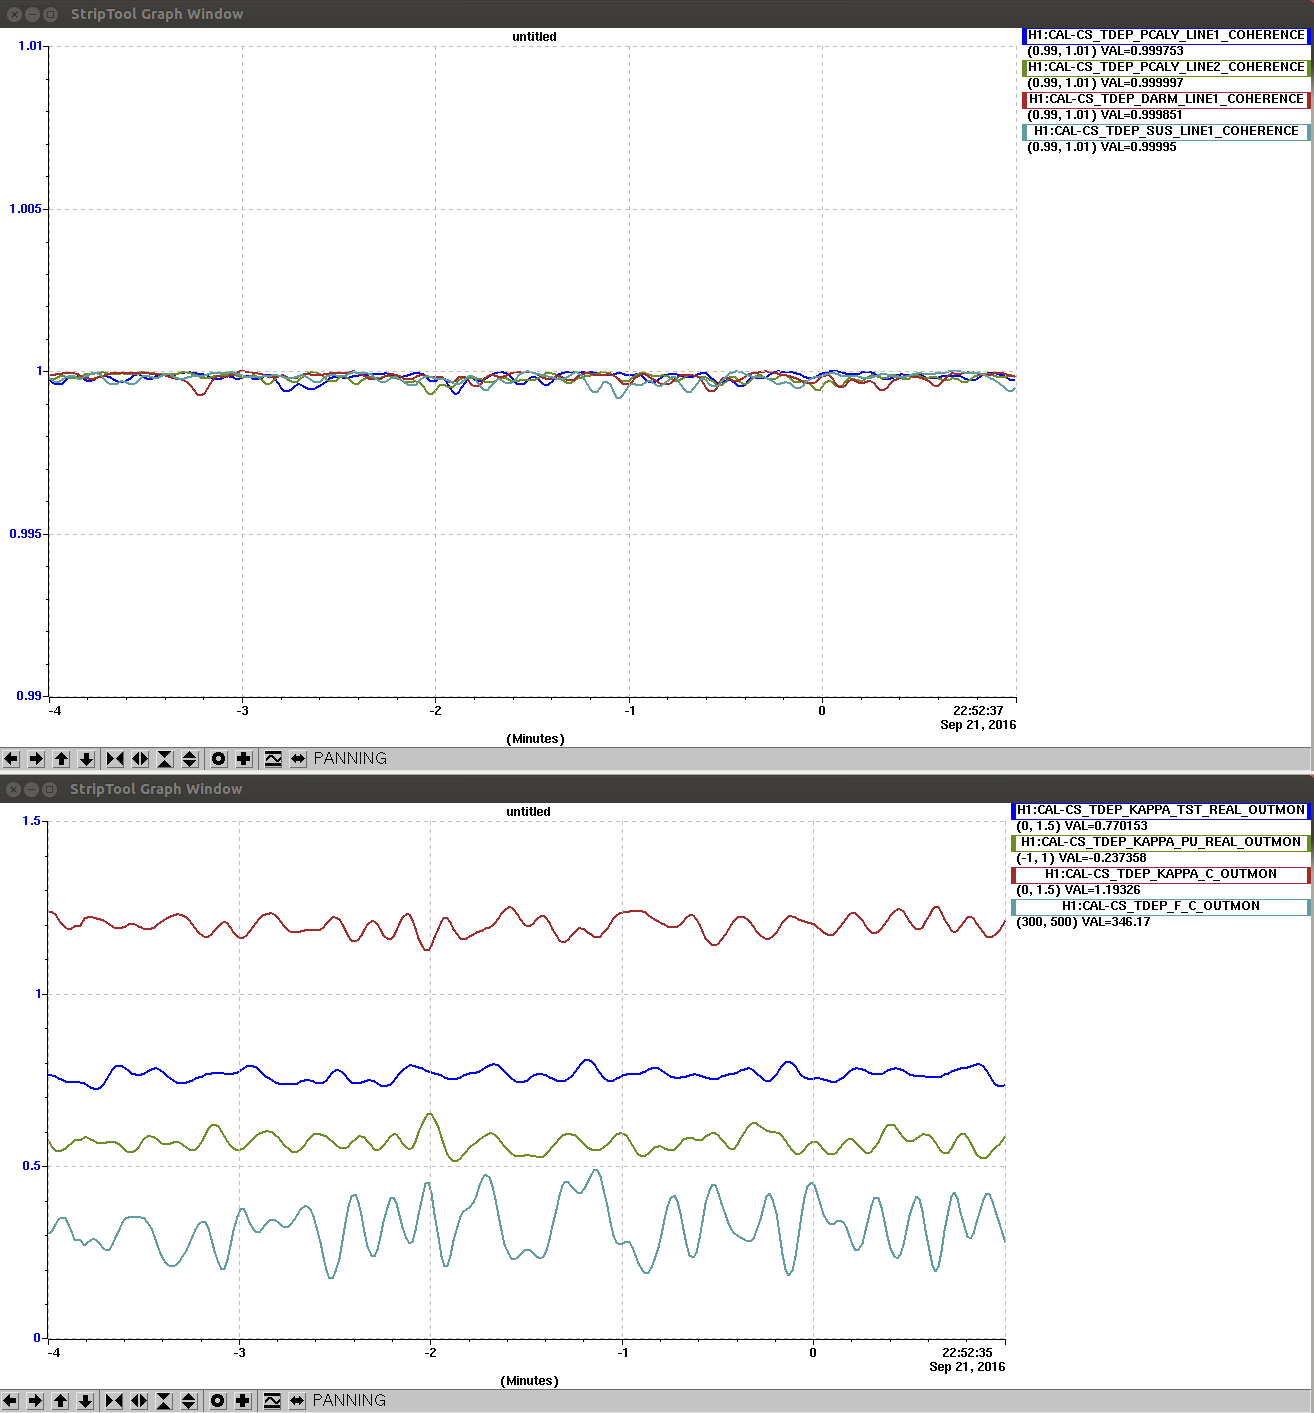This screenshot has height=1413, width=1314.
Task: Select the PCALY_LINE2_COHERENCE legend entry
Action: 1166,67
